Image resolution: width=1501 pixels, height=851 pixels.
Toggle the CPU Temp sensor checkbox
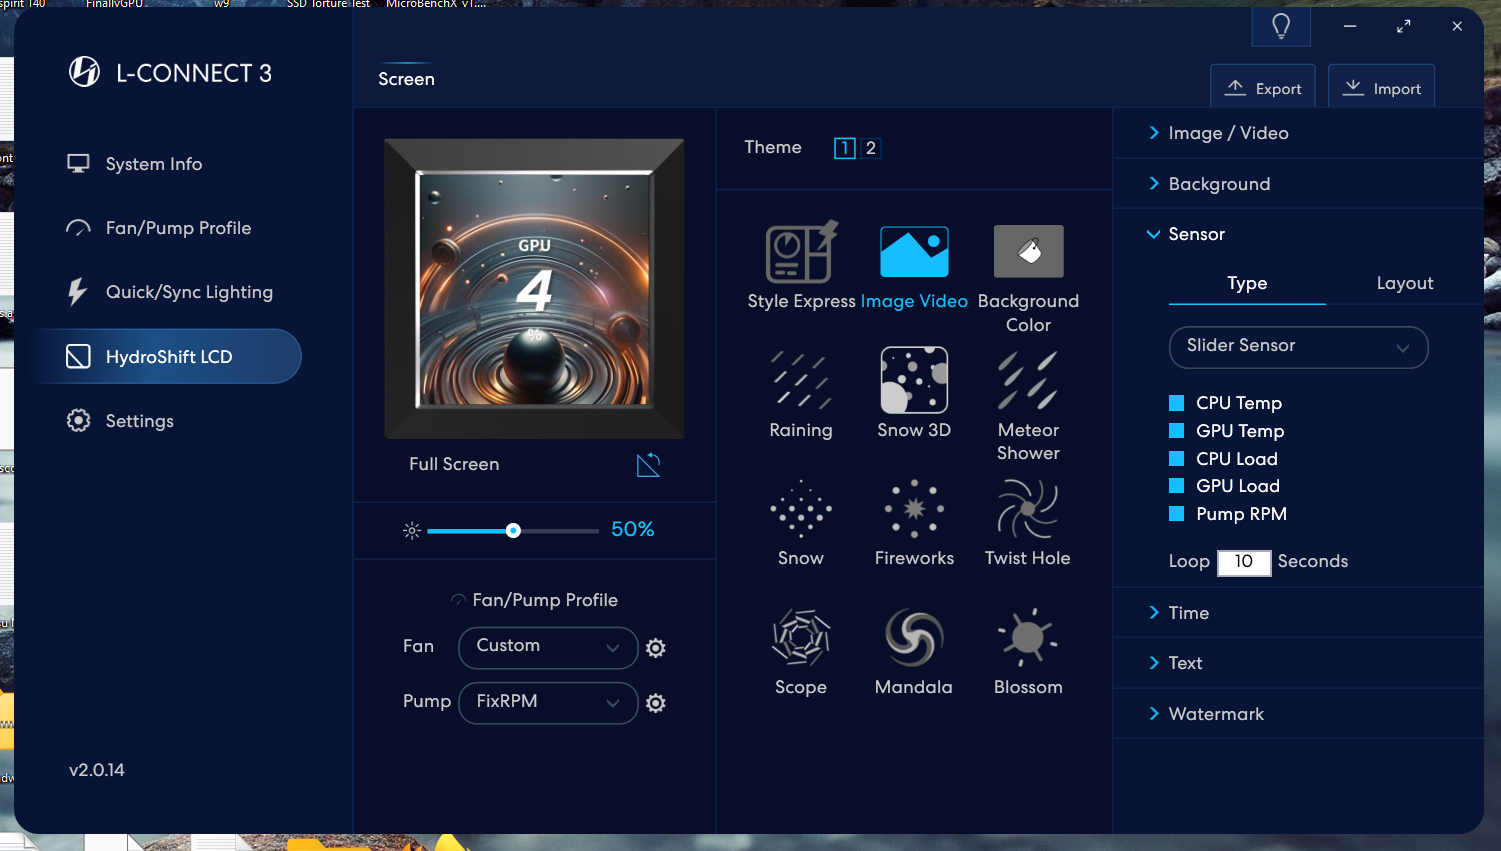point(1177,403)
